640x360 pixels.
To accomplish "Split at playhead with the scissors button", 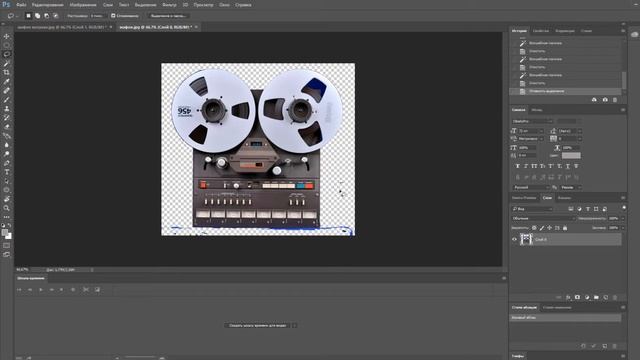I will (86, 289).
